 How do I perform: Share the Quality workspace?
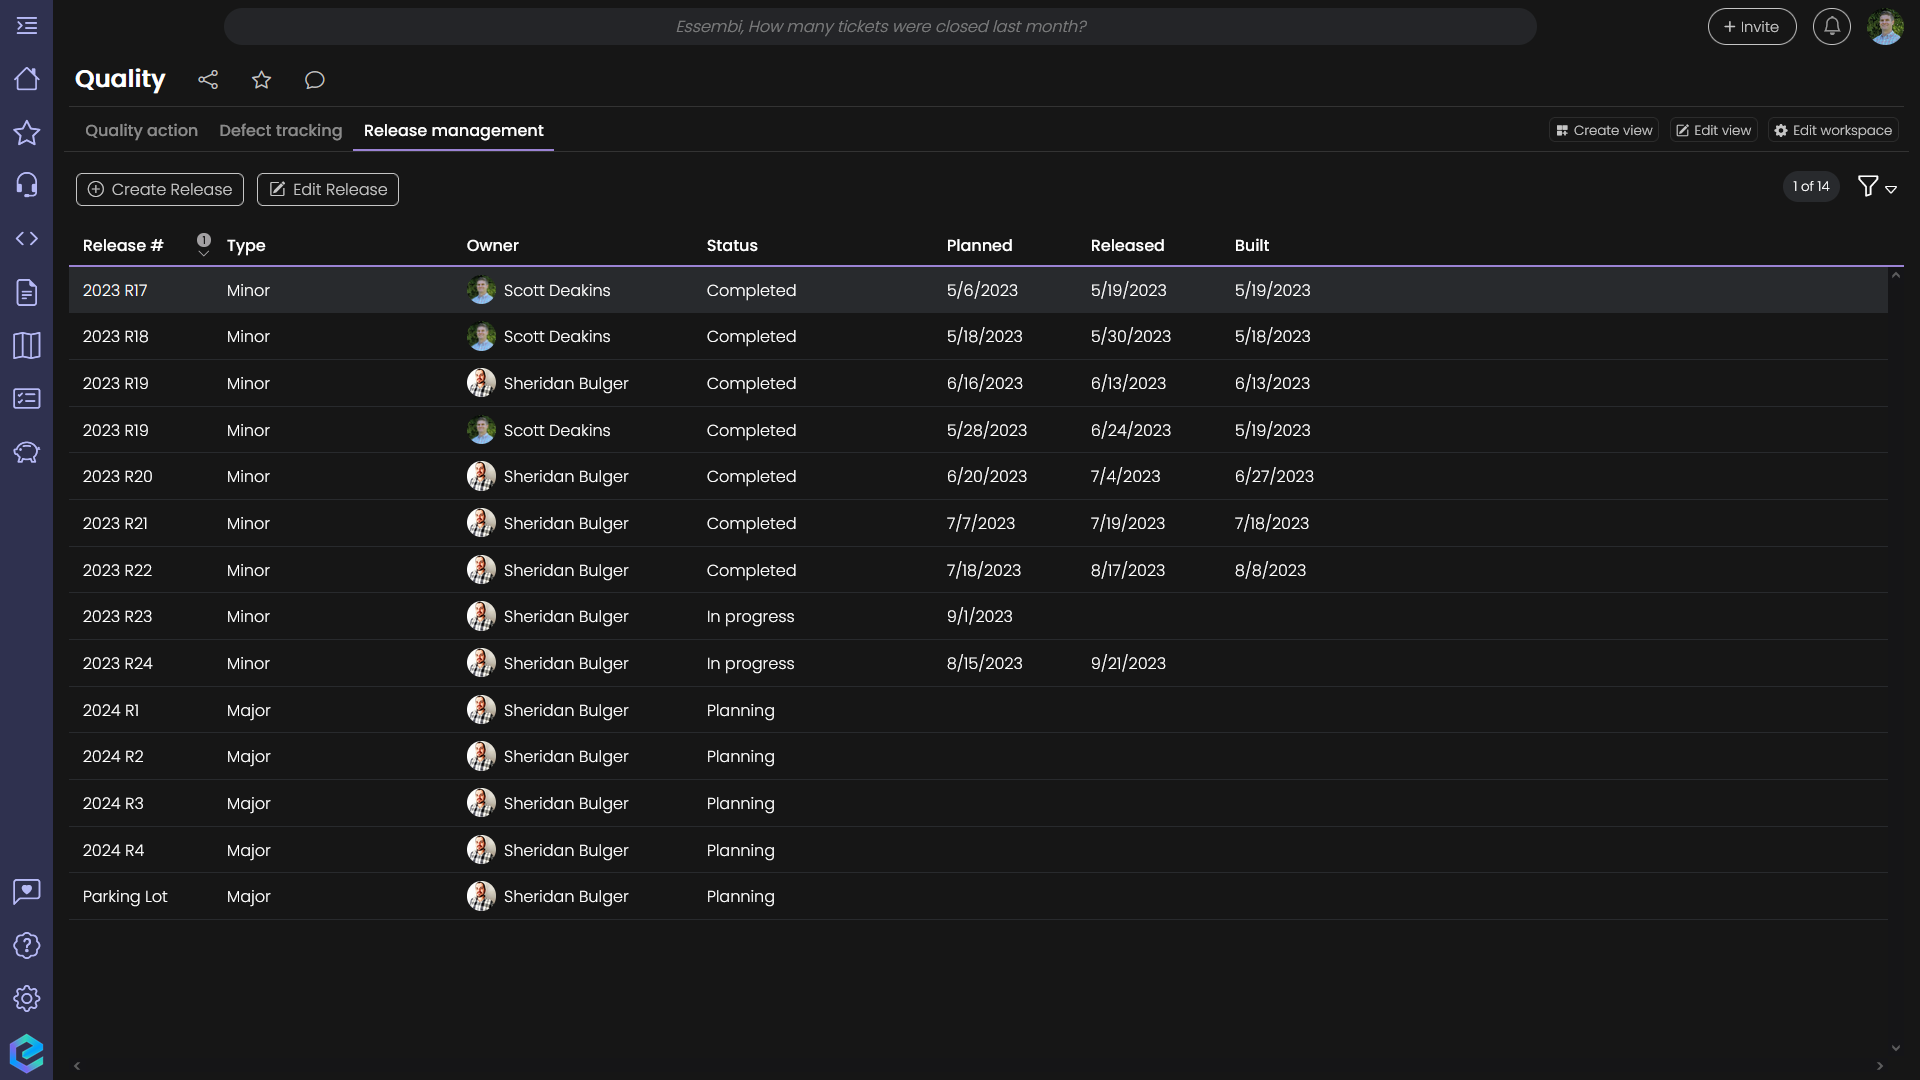208,80
